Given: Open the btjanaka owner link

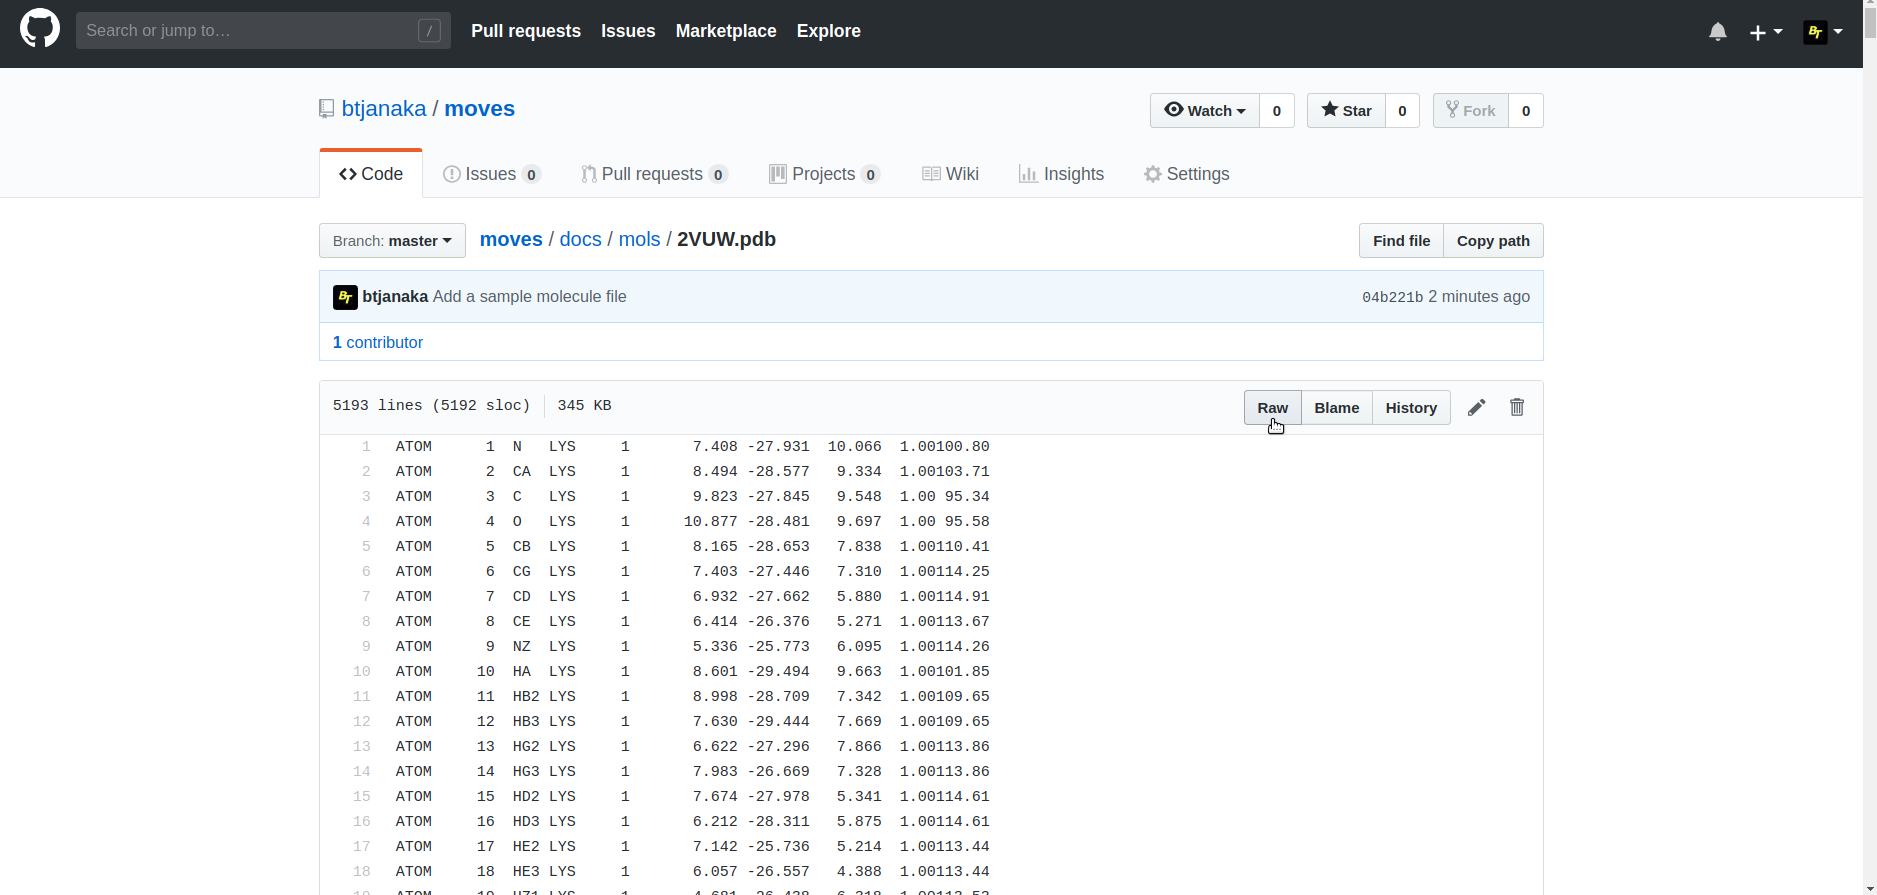Looking at the screenshot, I should tap(384, 109).
